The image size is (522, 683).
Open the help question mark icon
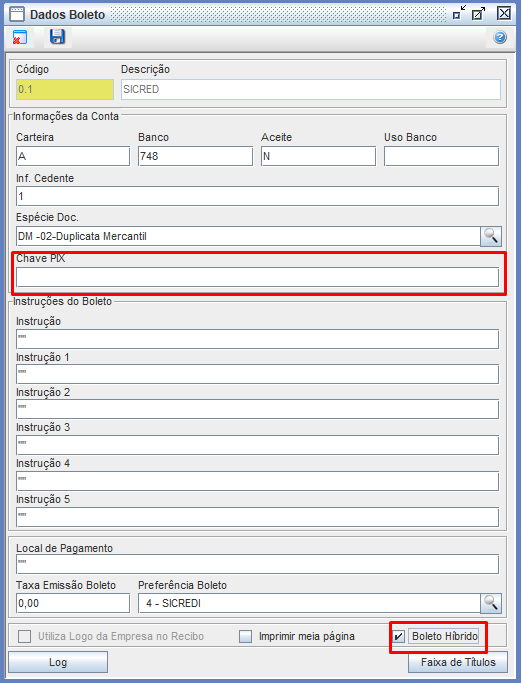click(500, 37)
